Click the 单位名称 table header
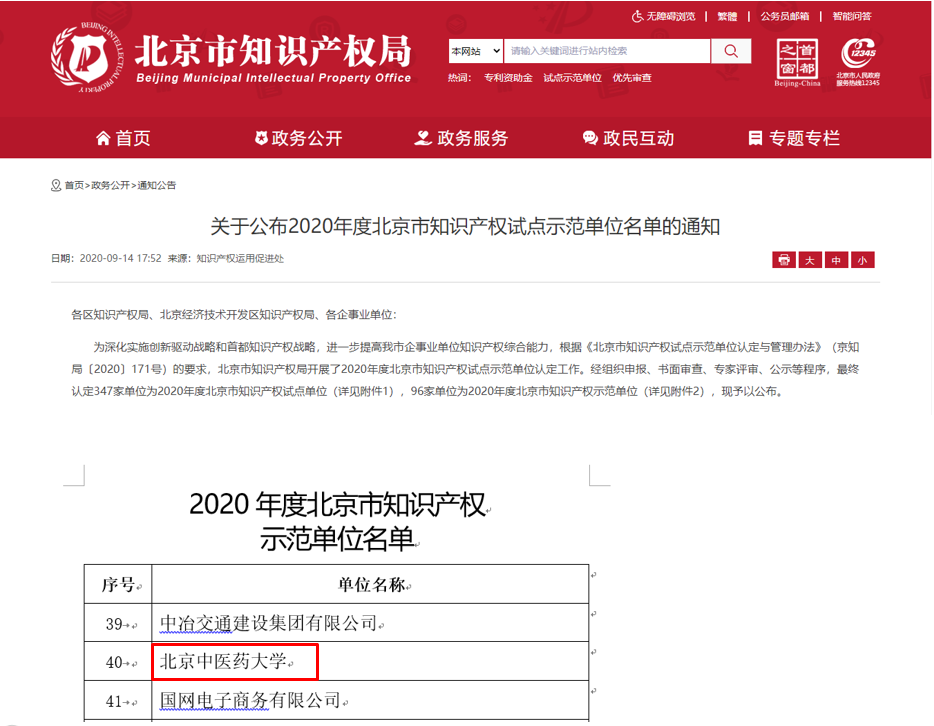The image size is (934, 726). pos(370,584)
